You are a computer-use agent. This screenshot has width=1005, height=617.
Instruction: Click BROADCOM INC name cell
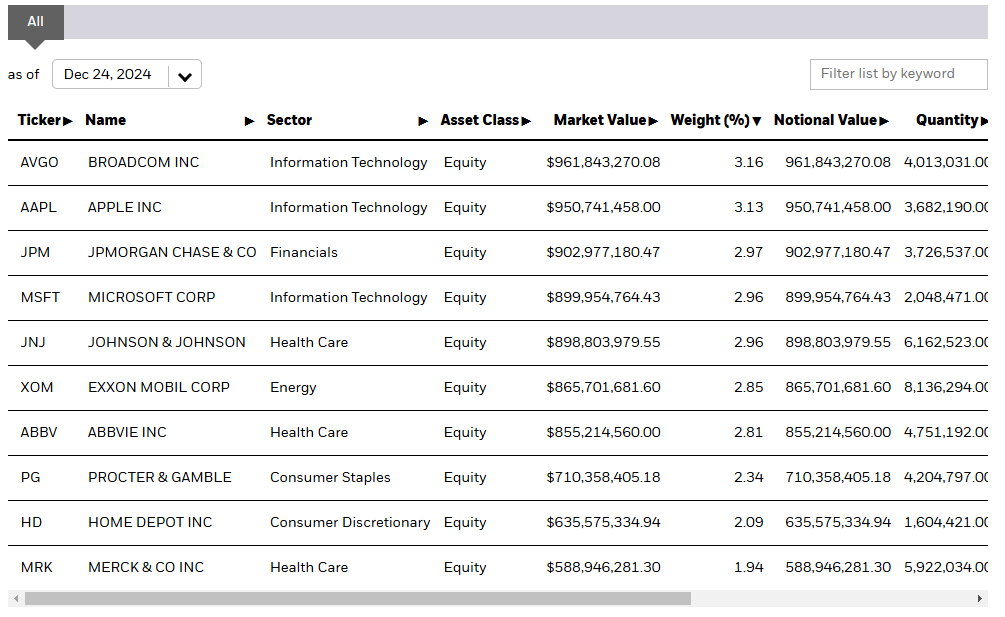tap(144, 163)
